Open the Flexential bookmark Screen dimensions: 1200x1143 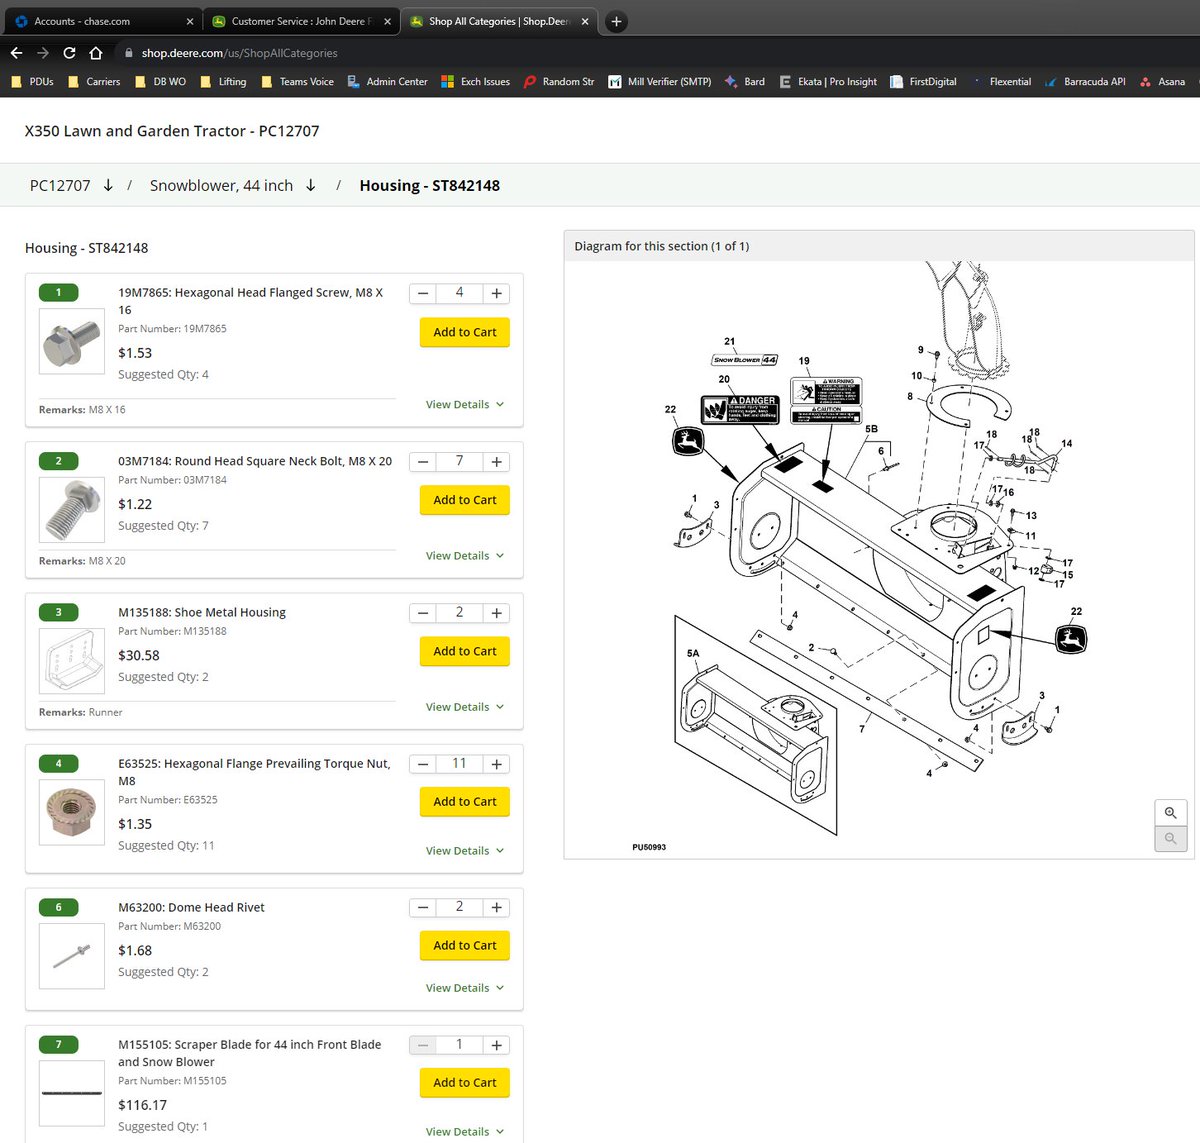coord(1000,82)
